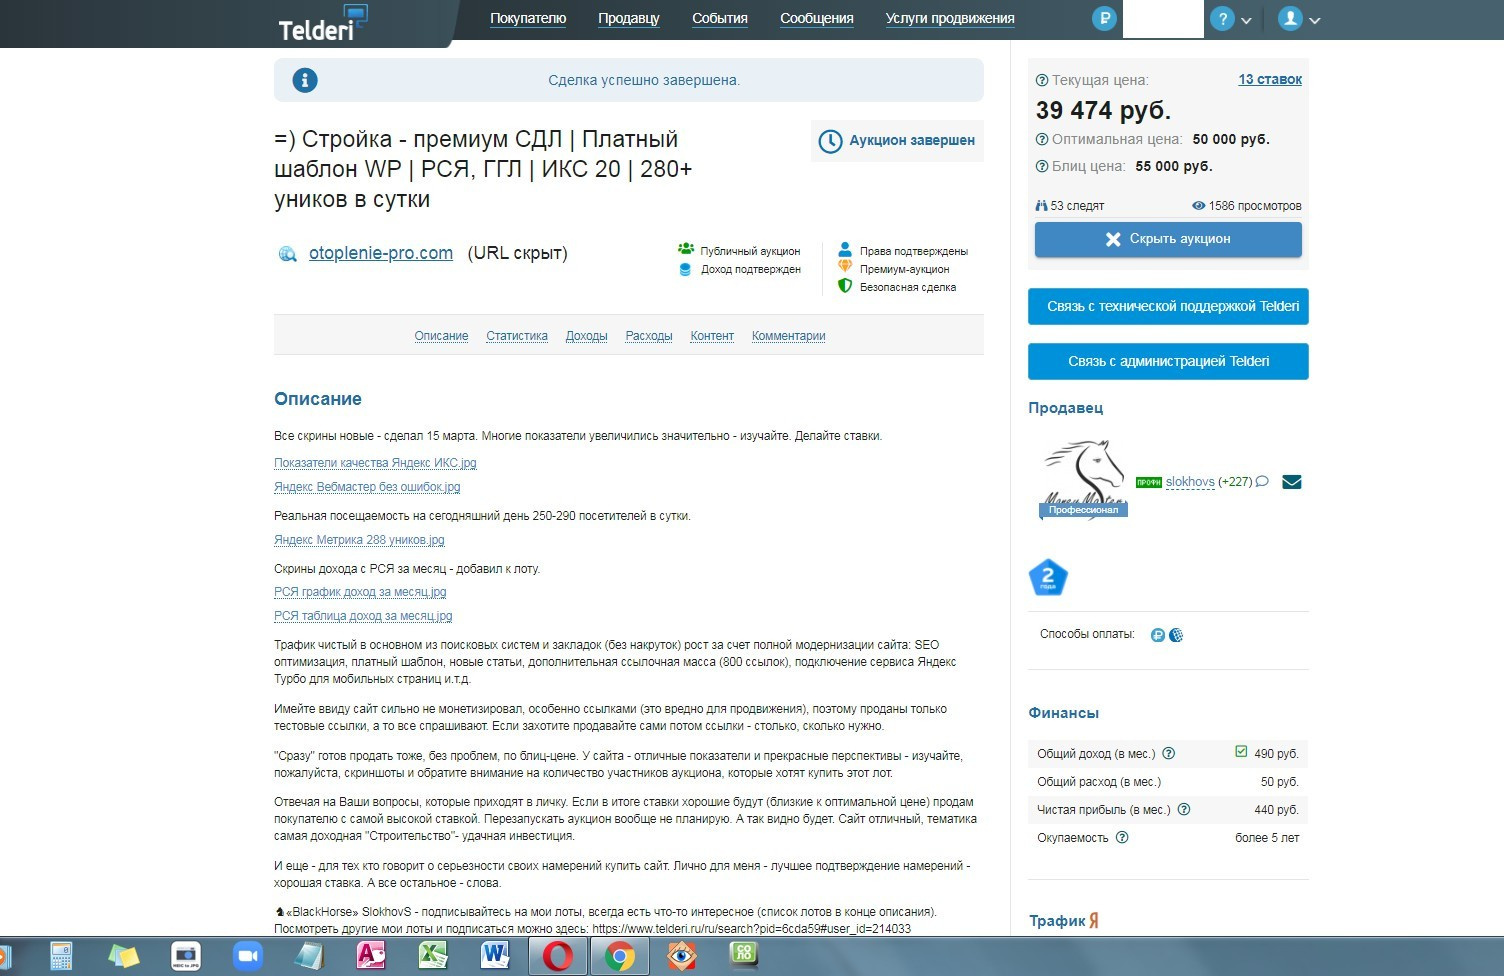Open Microsoft Excel from the taskbar
Viewport: 1504px width, 976px height.
pyautogui.click(x=433, y=956)
